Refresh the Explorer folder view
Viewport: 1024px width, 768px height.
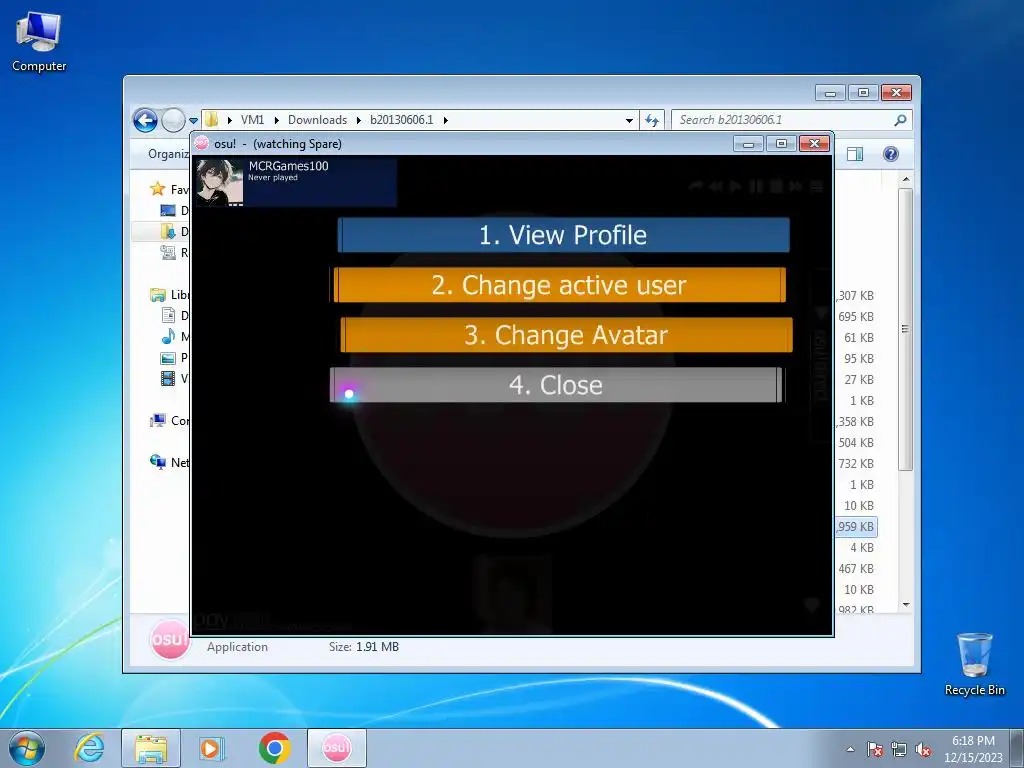coord(652,120)
